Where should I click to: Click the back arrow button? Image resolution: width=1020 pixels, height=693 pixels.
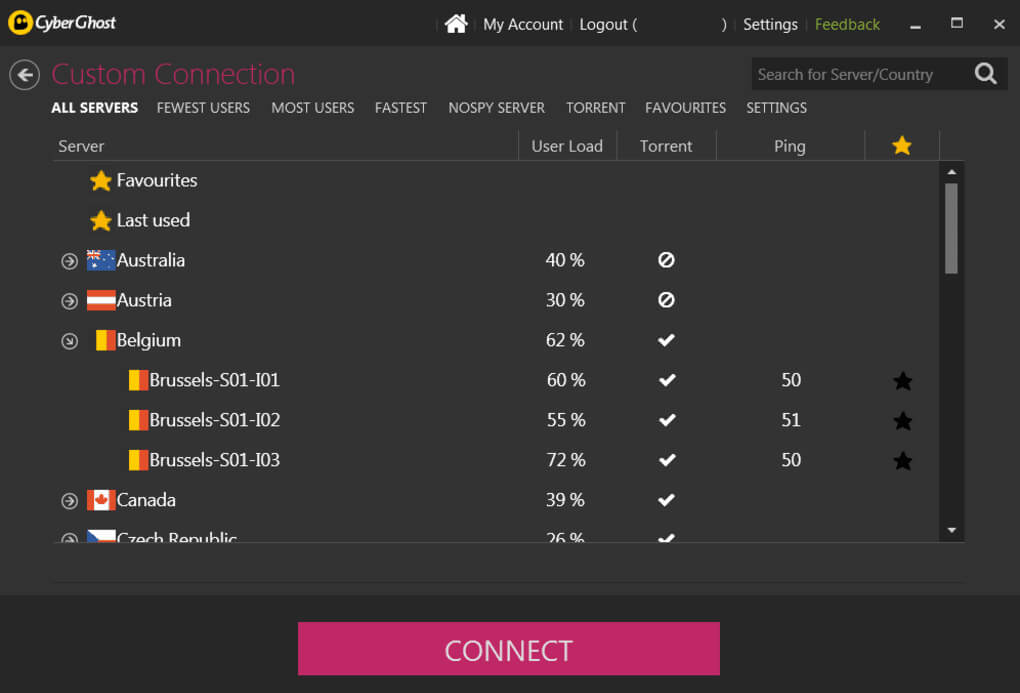point(25,75)
